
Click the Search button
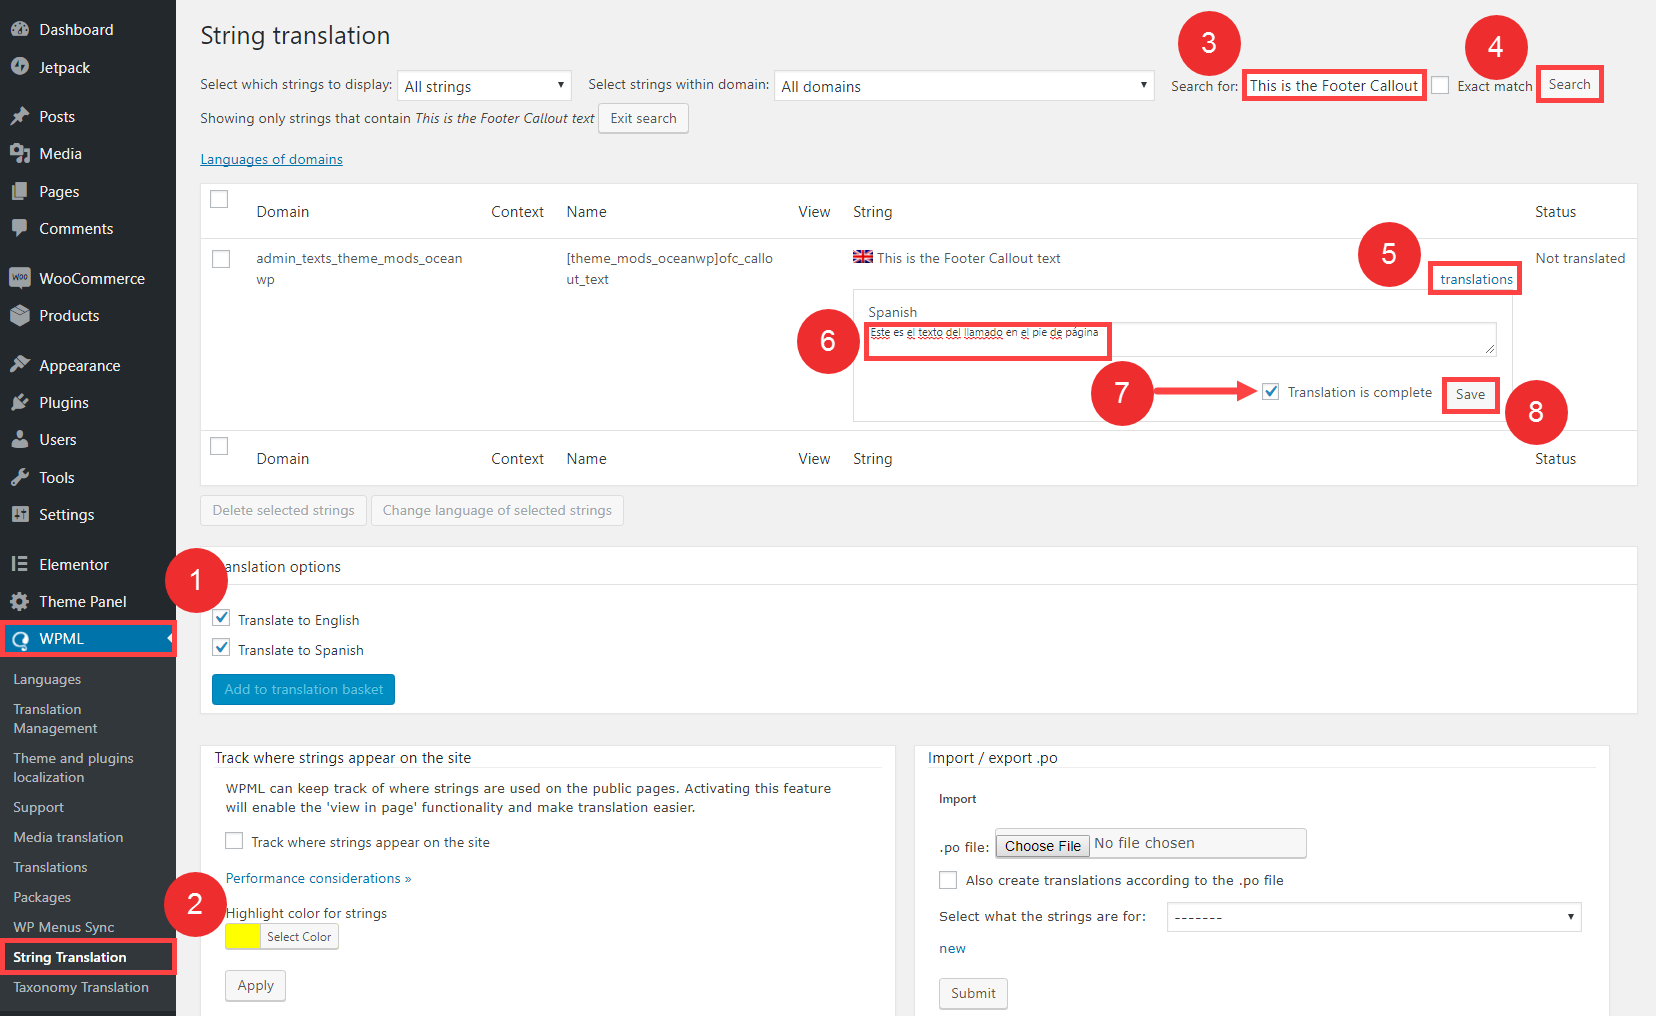[1569, 84]
